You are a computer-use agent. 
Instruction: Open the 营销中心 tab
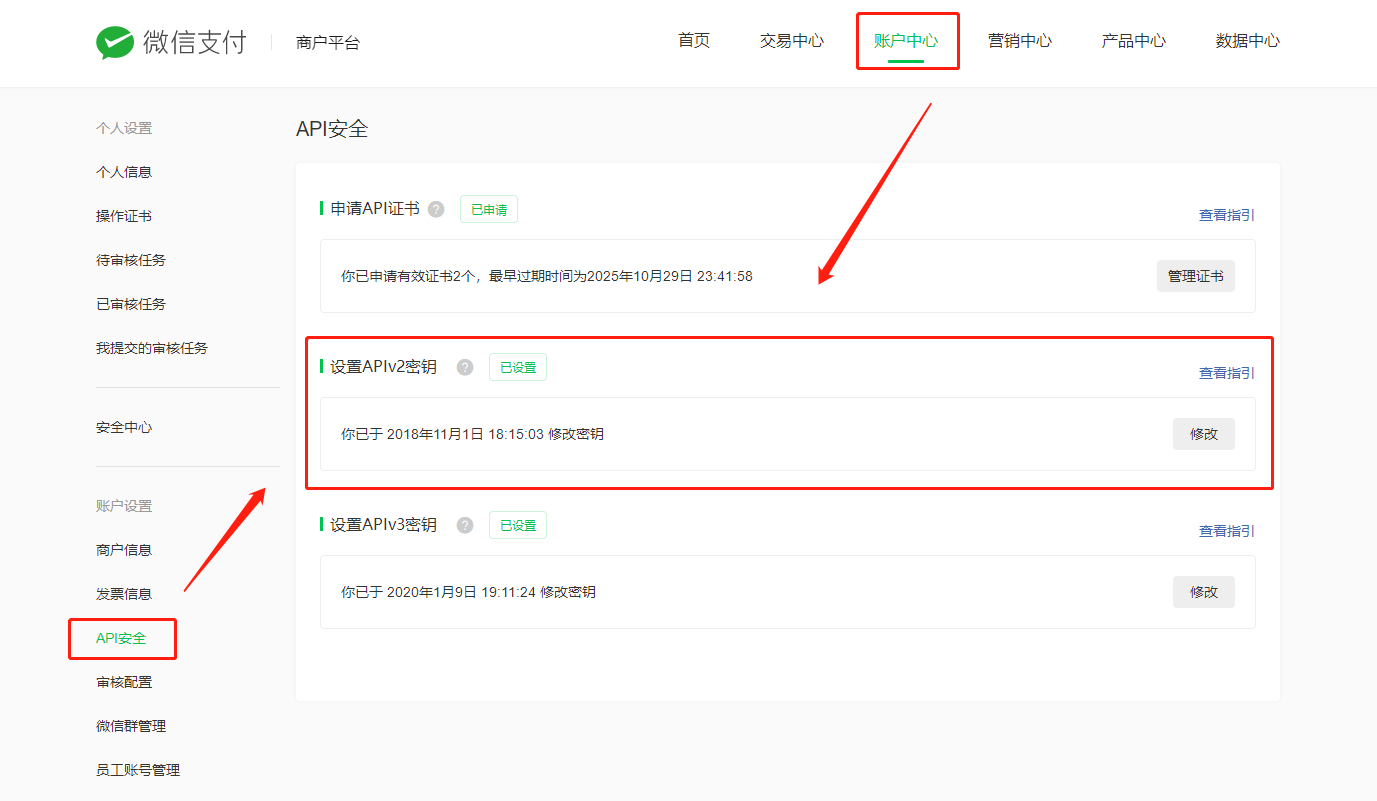click(x=1019, y=41)
